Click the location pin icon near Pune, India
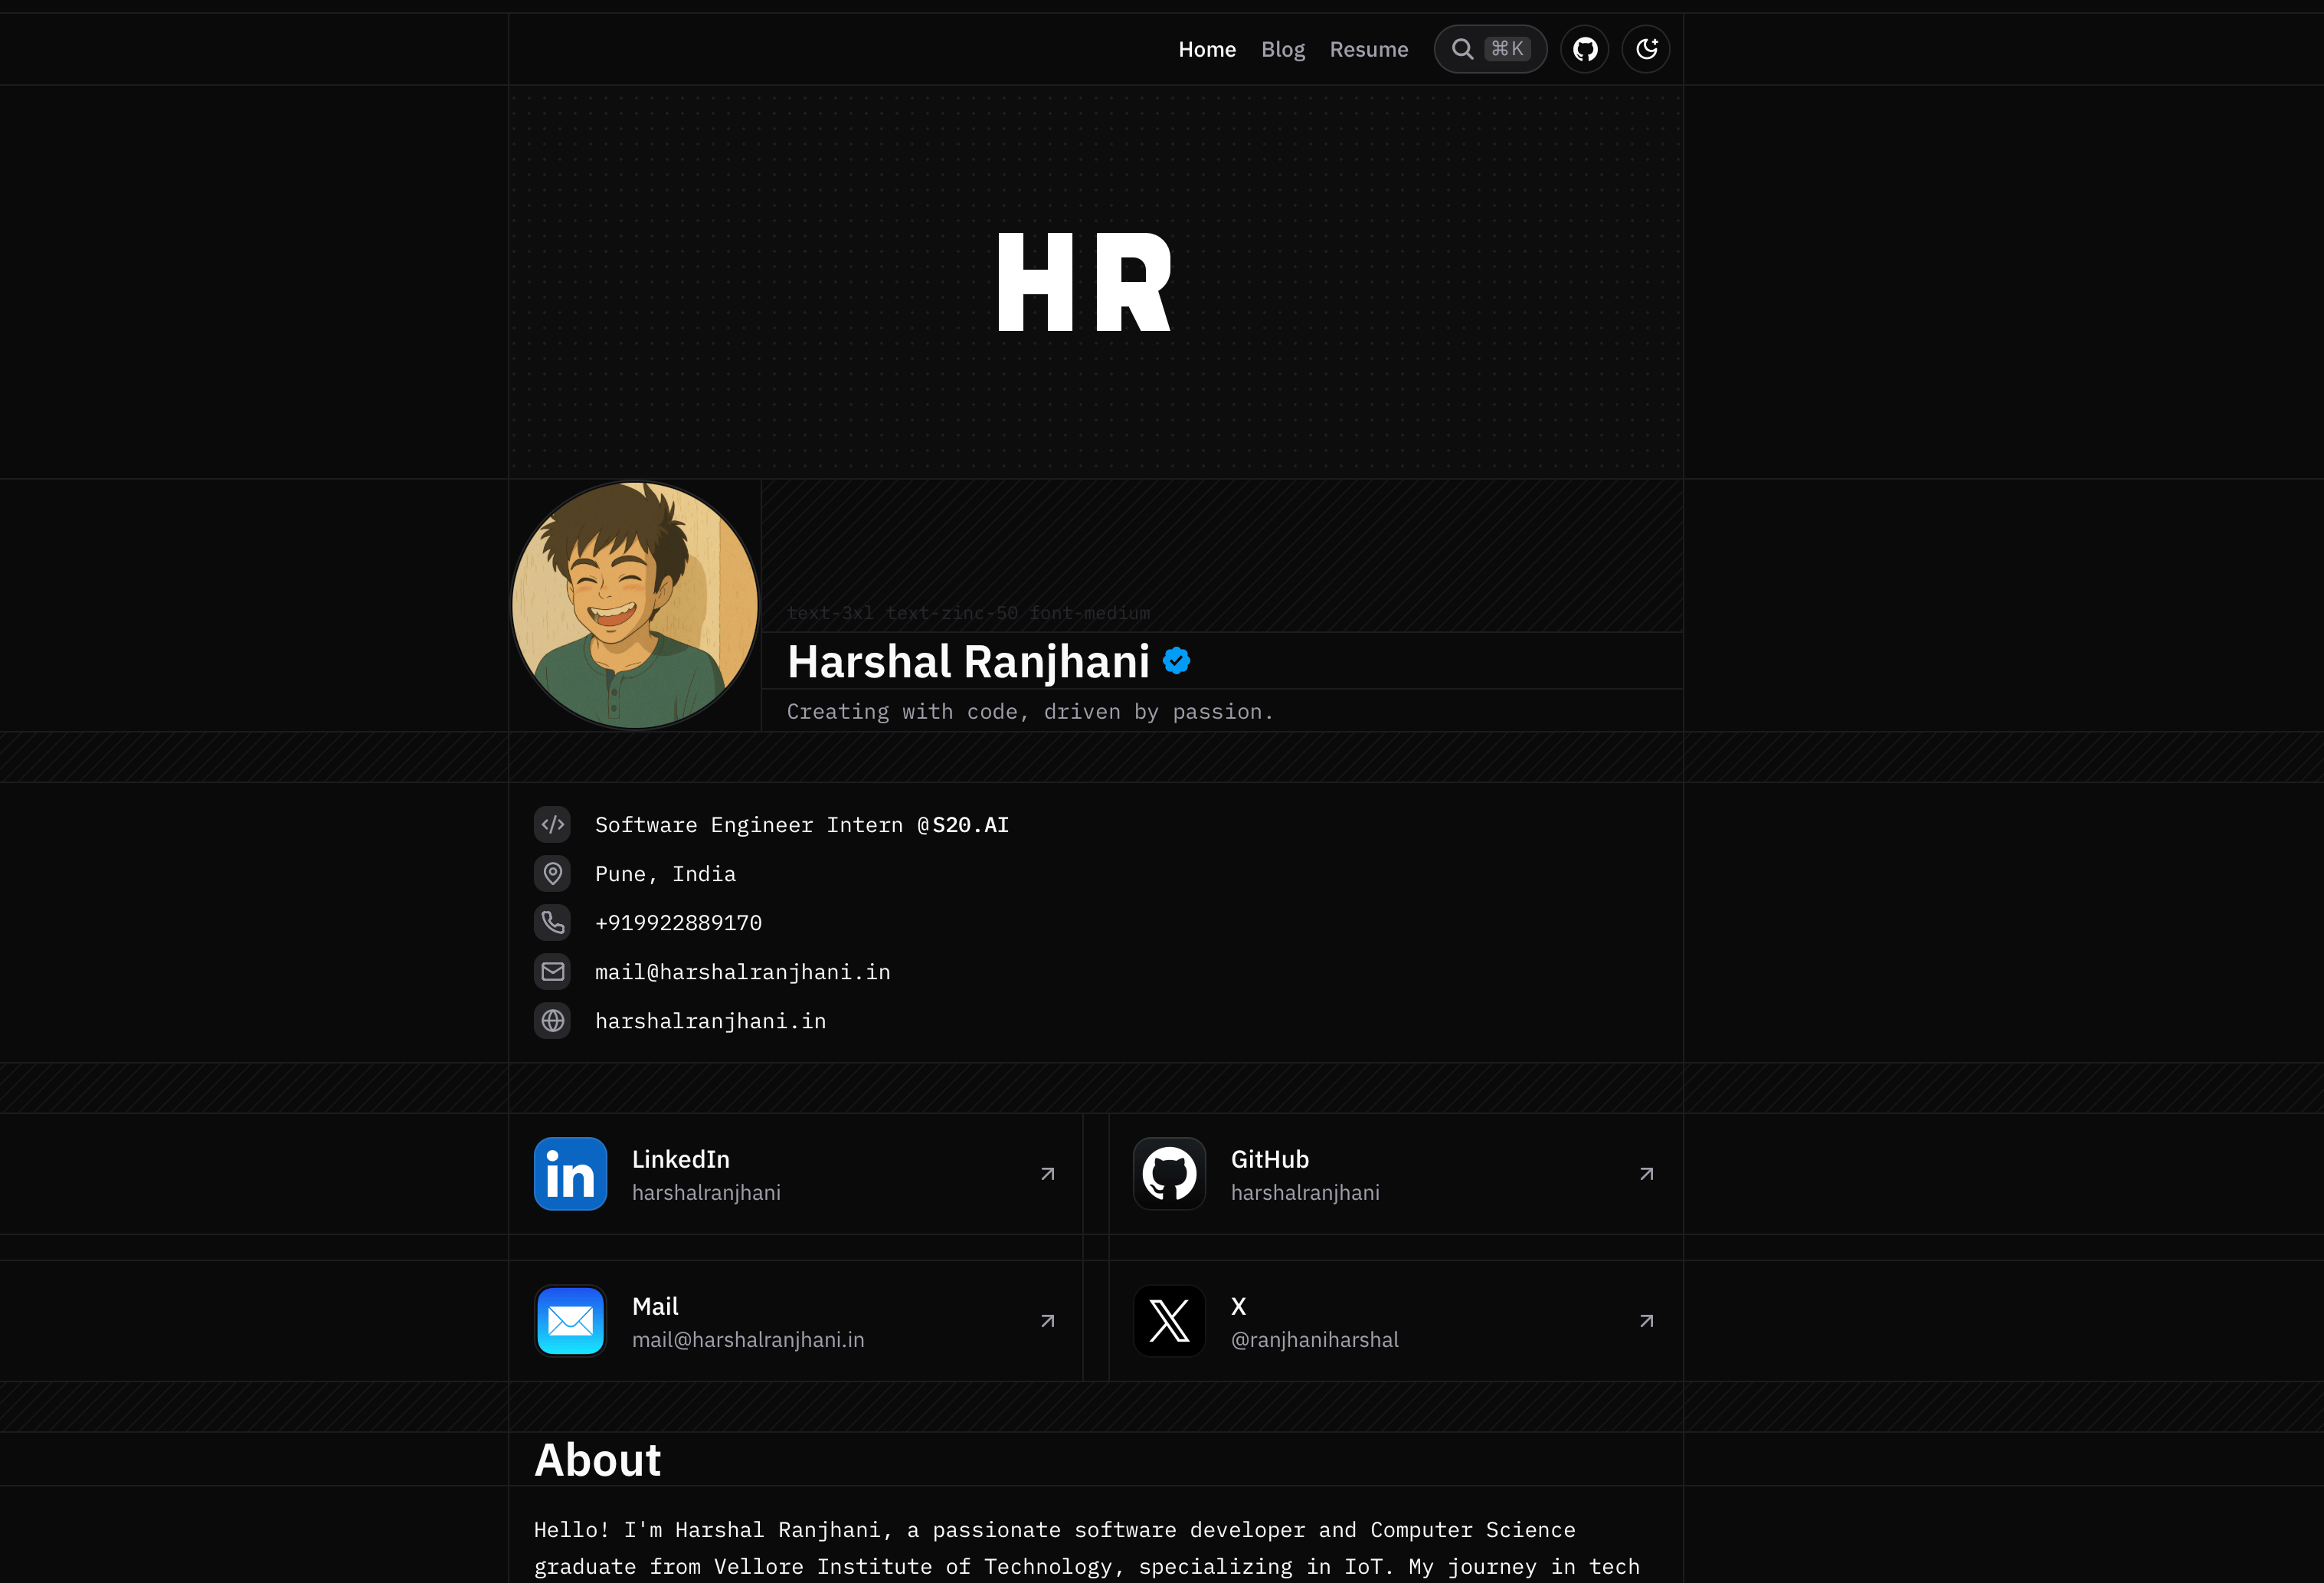2324x1583 pixels. point(552,873)
